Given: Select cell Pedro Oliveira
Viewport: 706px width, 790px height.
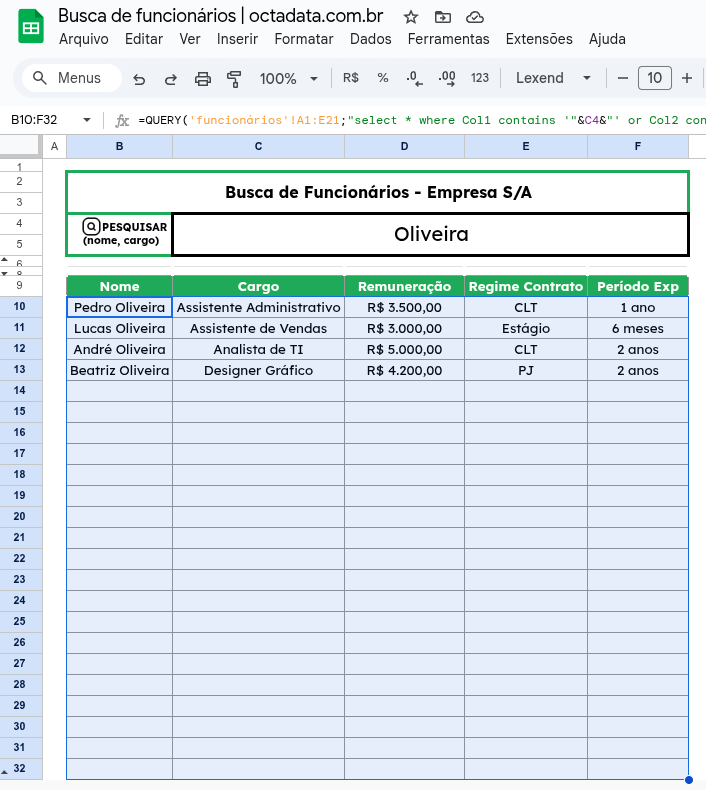Looking at the screenshot, I should [119, 307].
